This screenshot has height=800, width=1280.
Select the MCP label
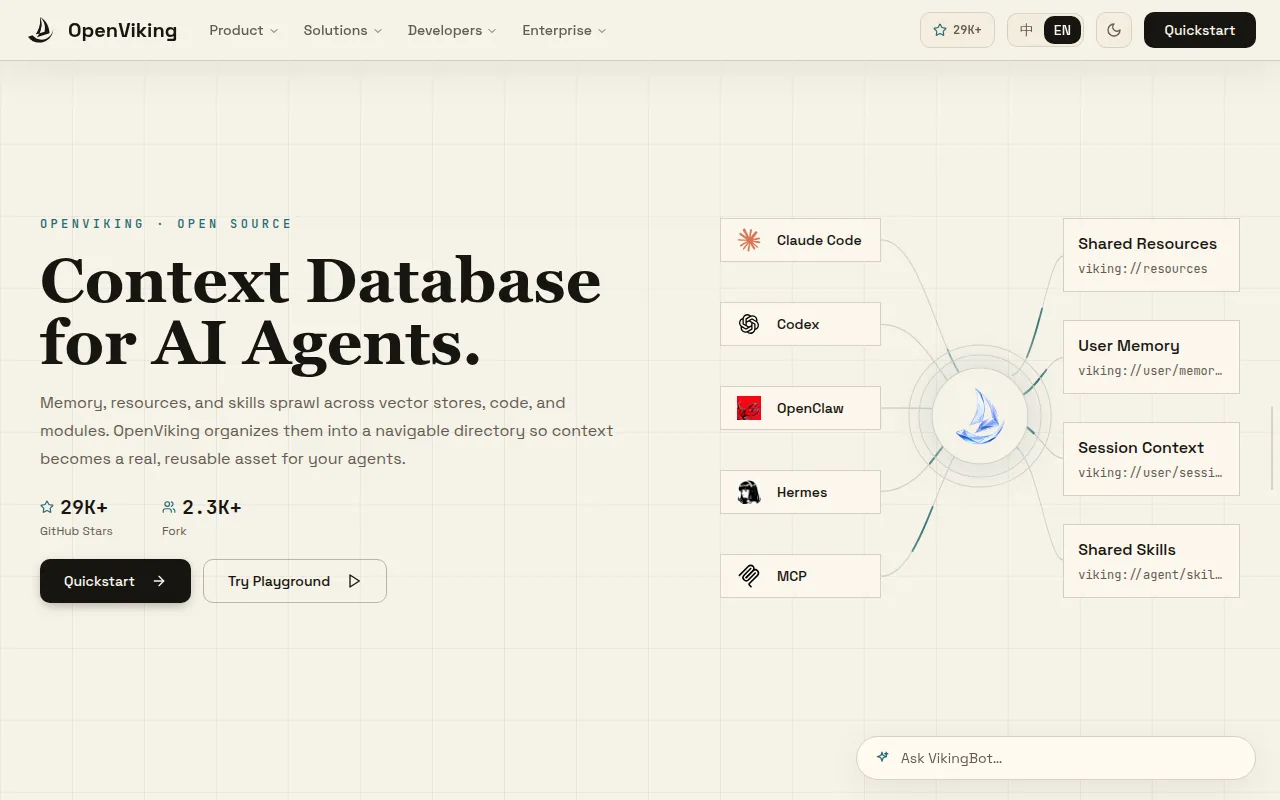click(792, 576)
